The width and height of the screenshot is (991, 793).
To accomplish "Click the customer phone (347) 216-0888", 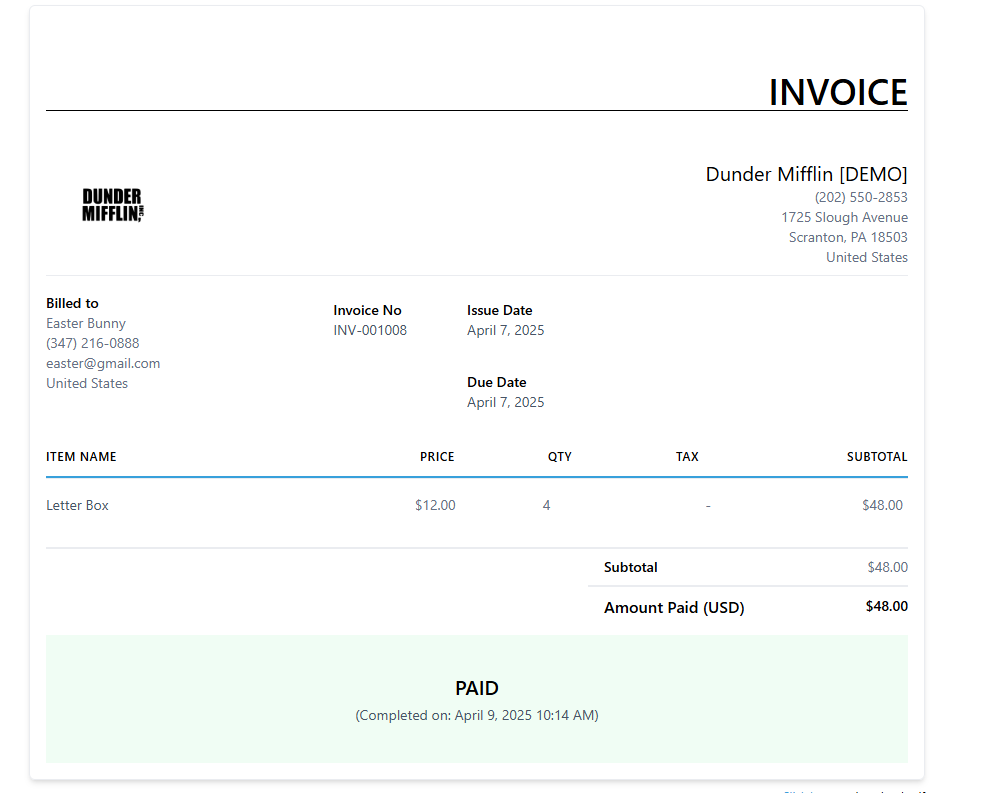I will (x=93, y=343).
